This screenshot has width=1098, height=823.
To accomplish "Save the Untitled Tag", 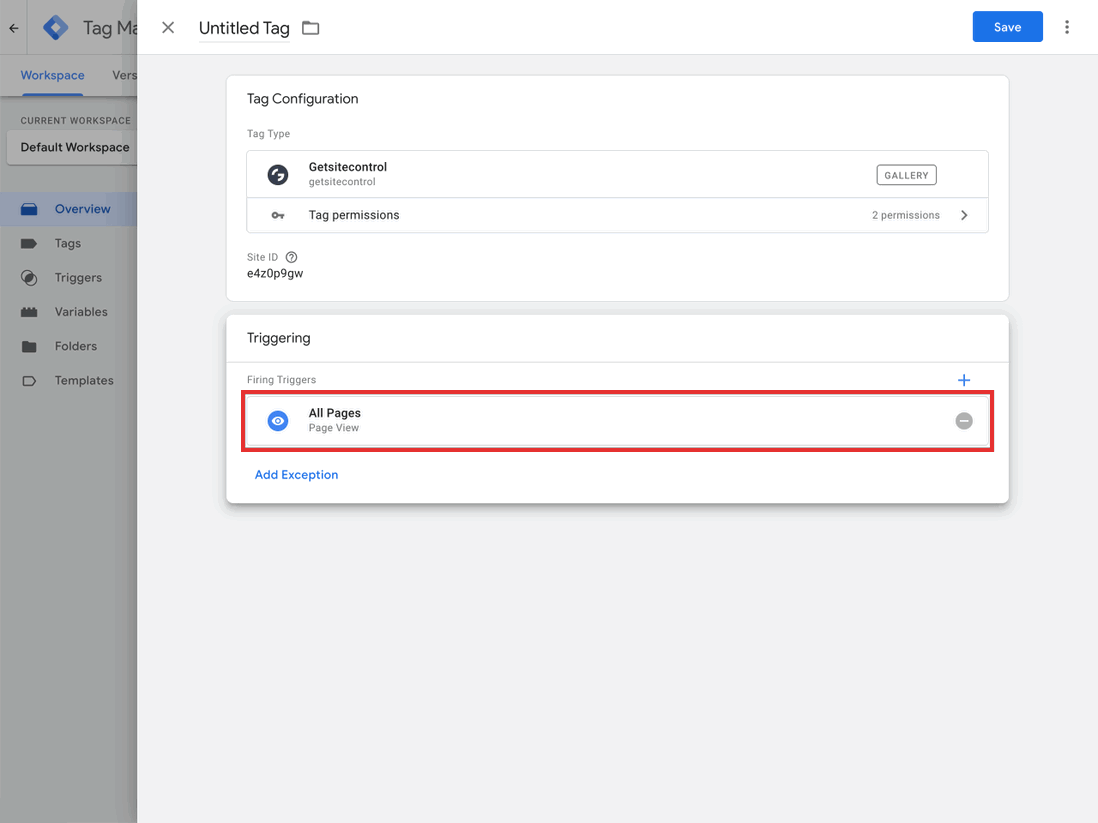I will (1007, 27).
